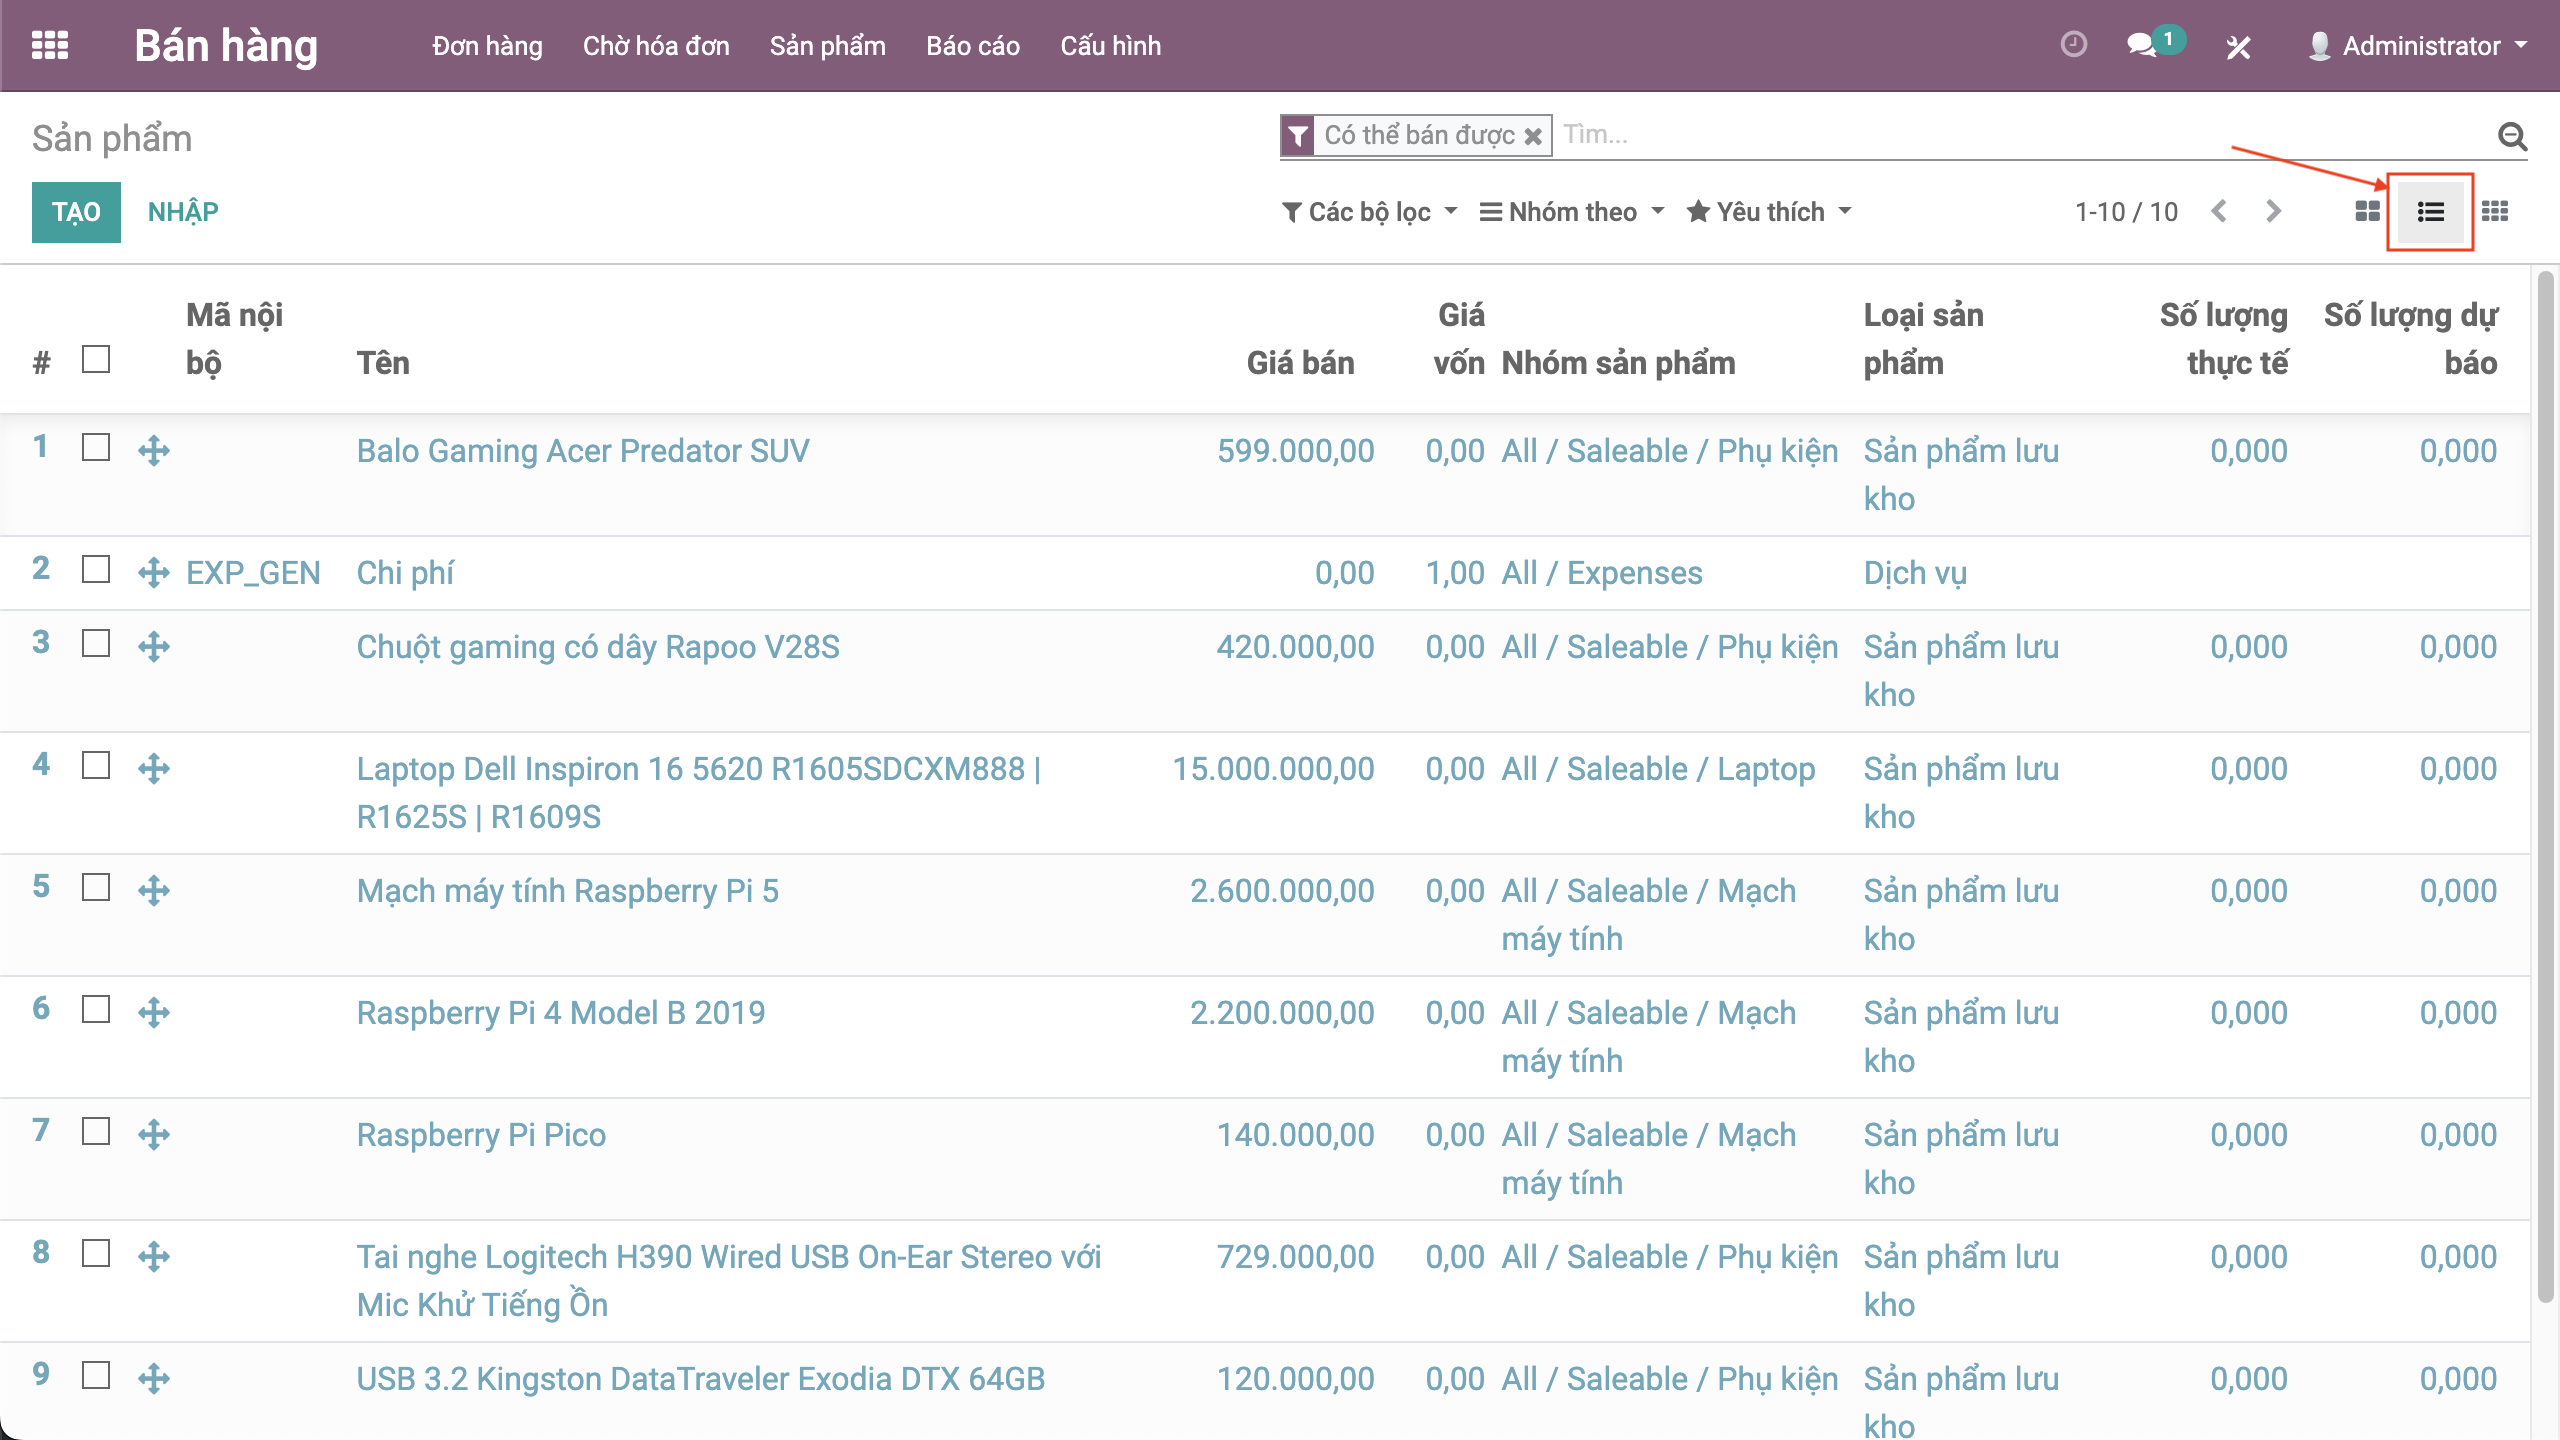Click the drag handle on the Chi phí row

pyautogui.click(x=154, y=573)
